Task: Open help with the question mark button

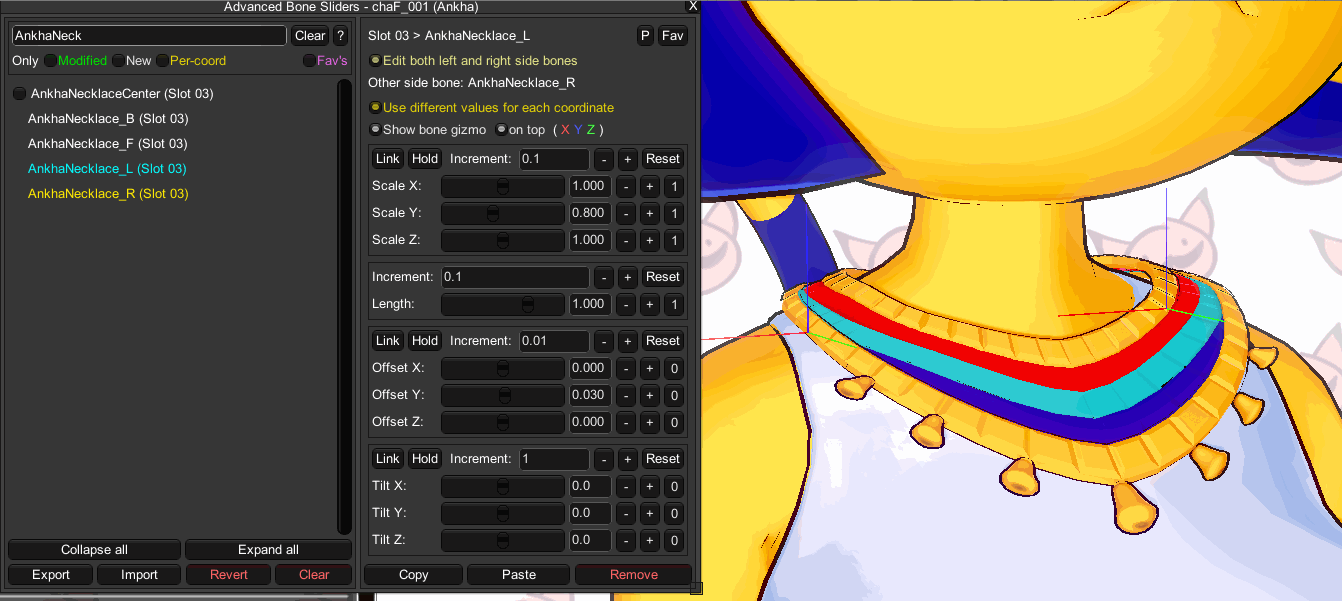Action: [340, 35]
